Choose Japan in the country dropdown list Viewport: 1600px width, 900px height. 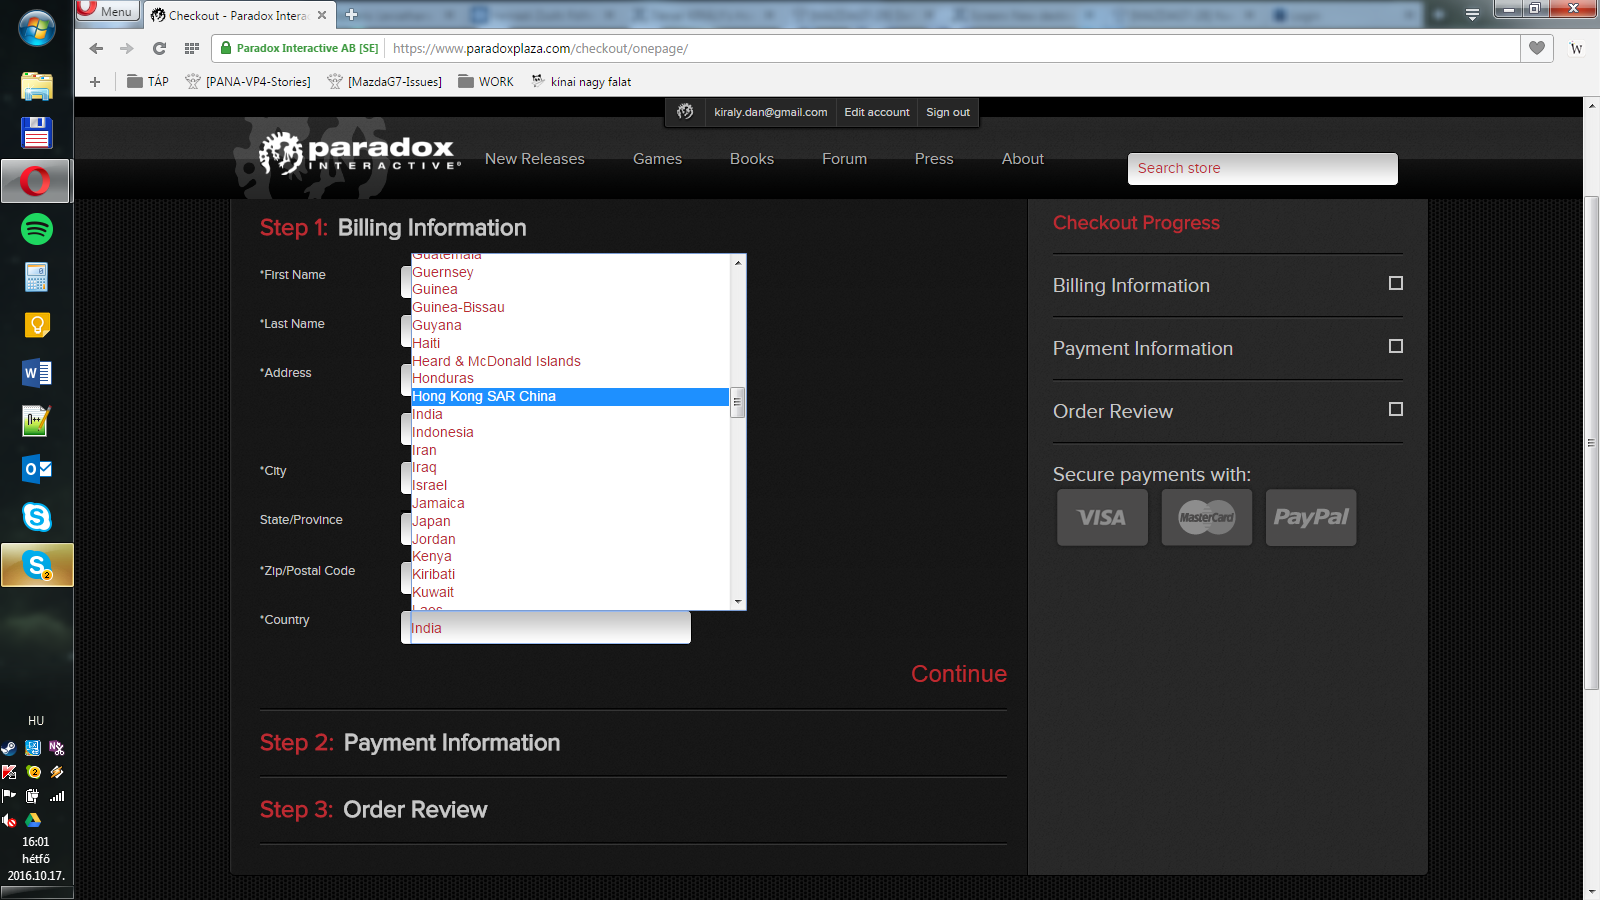coord(432,521)
